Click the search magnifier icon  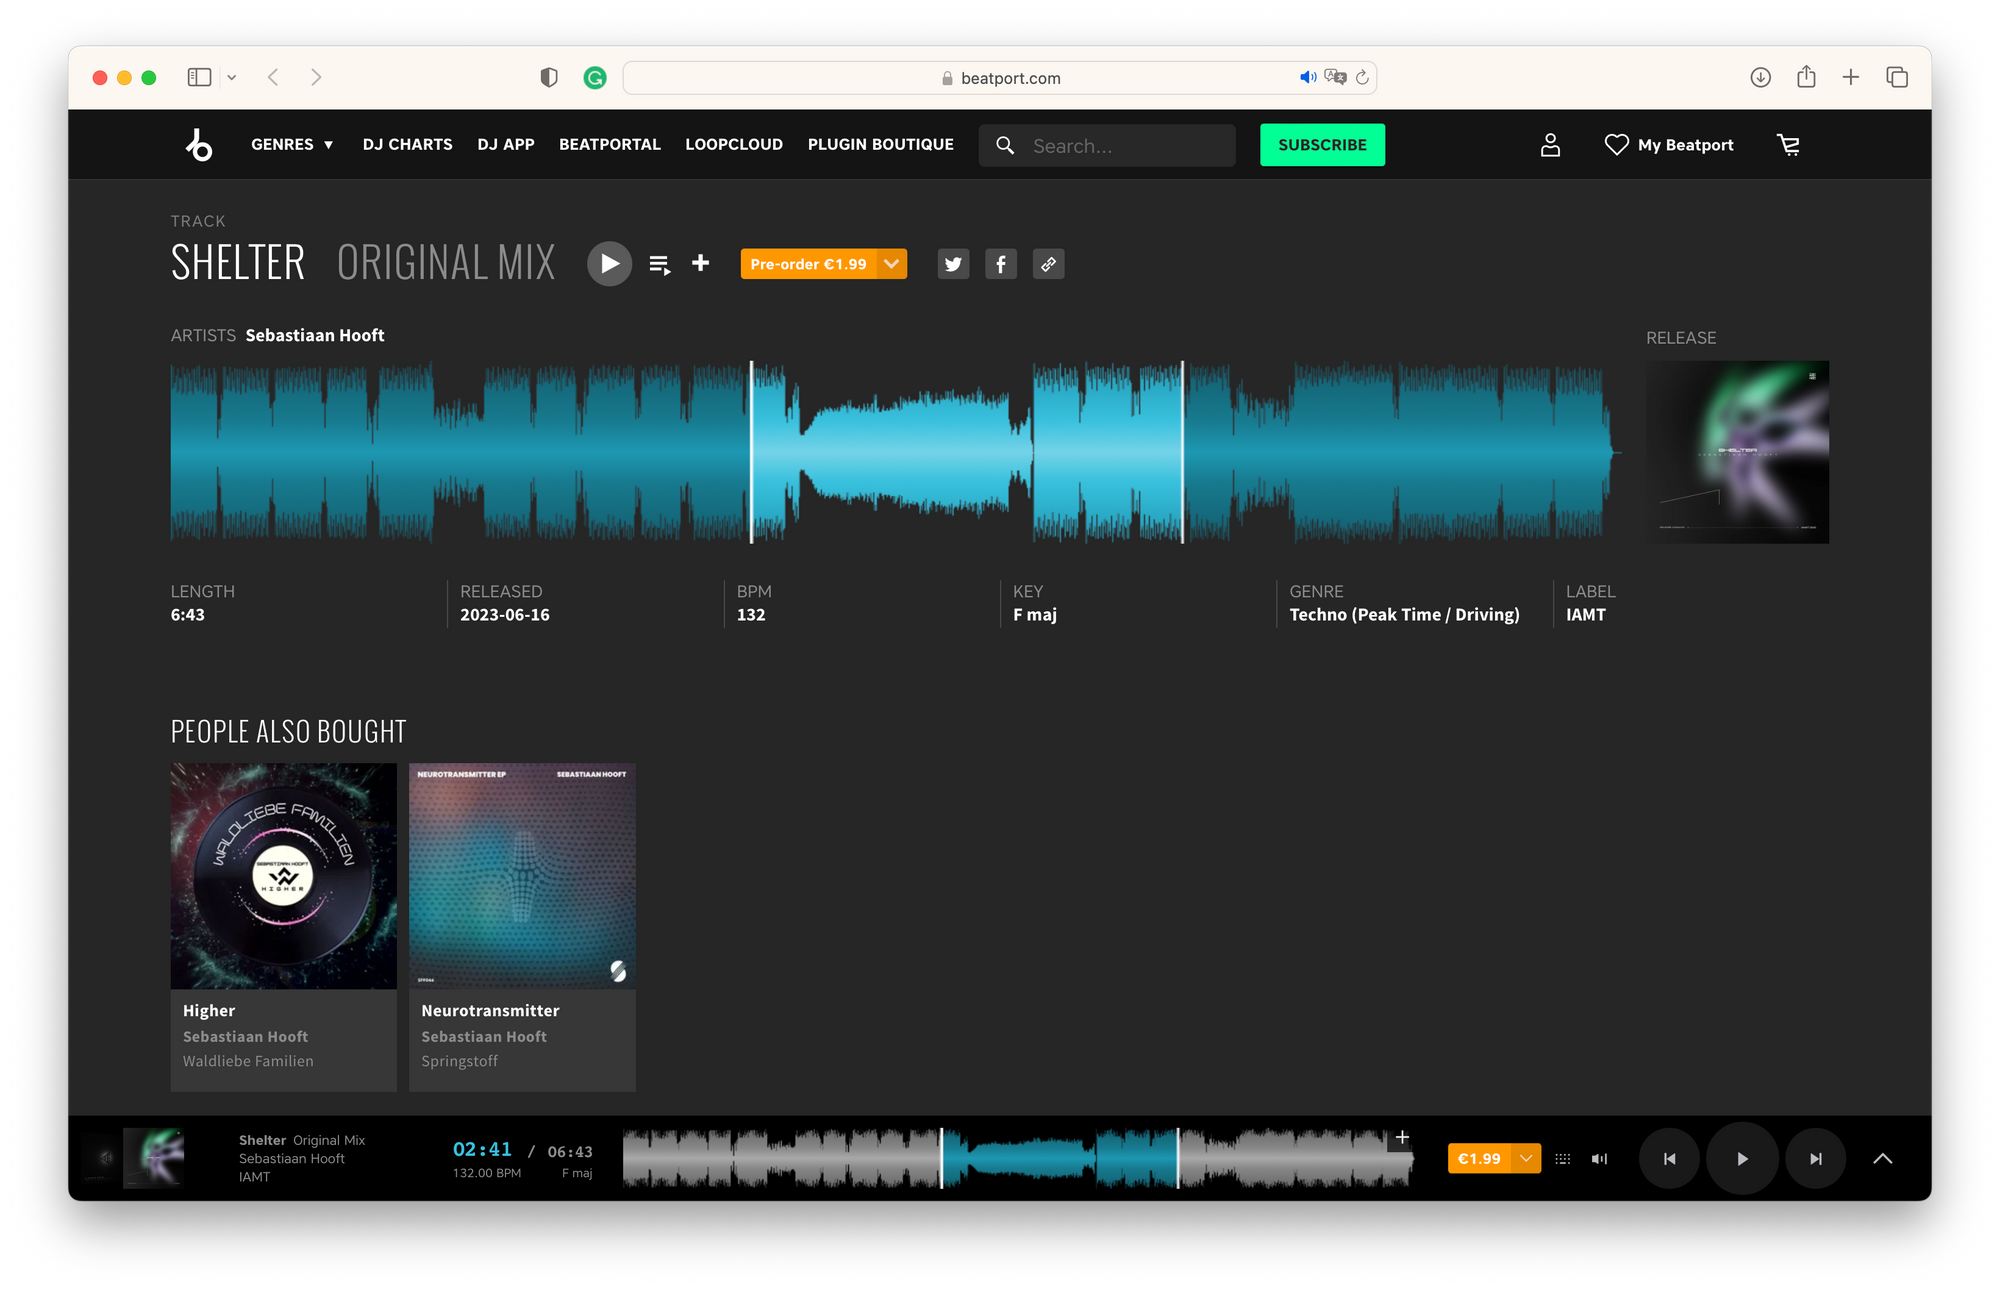click(1005, 146)
